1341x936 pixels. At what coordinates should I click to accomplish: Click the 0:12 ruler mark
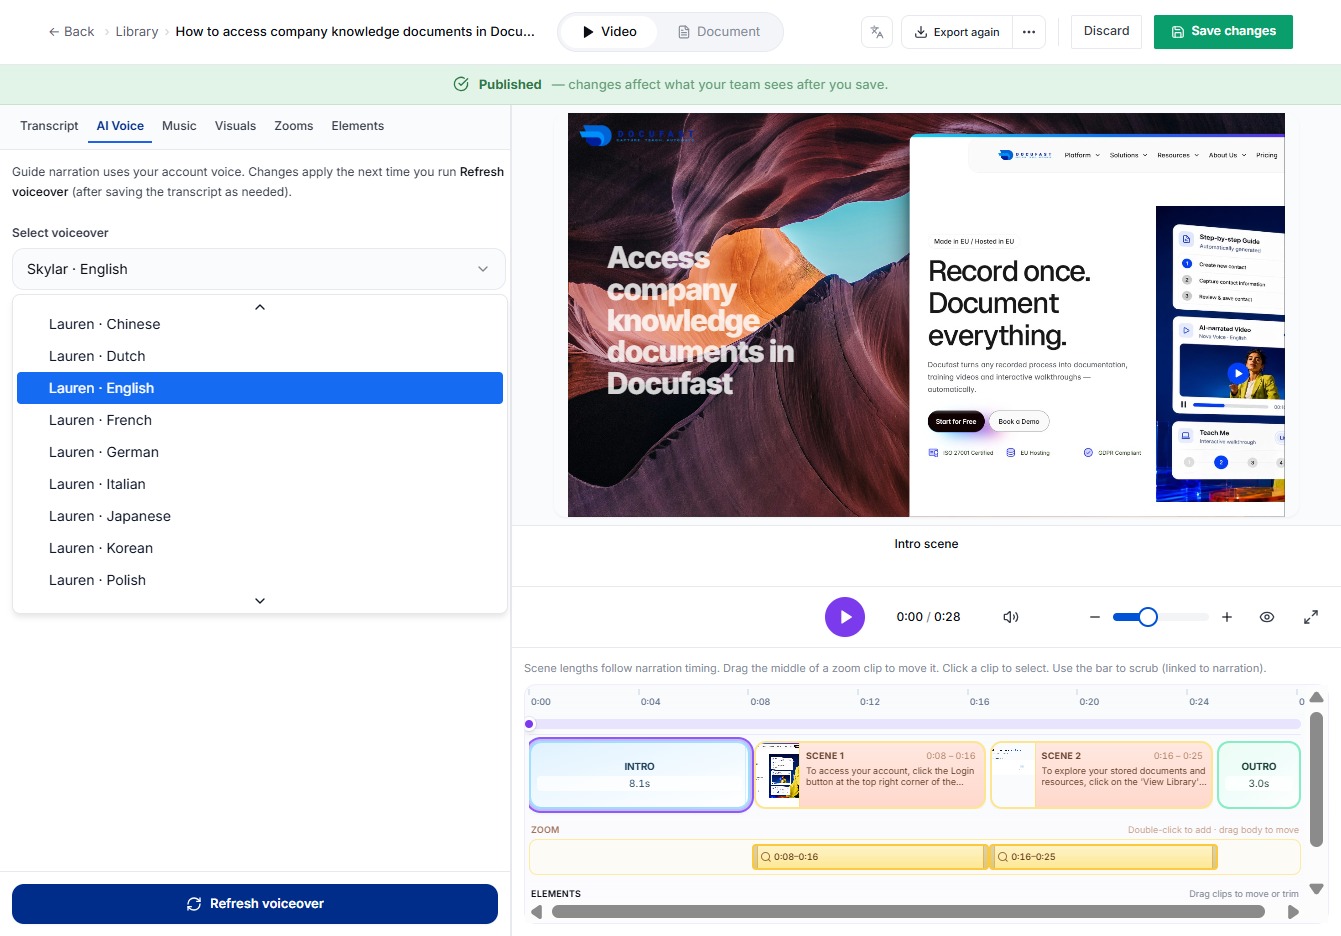coord(870,701)
